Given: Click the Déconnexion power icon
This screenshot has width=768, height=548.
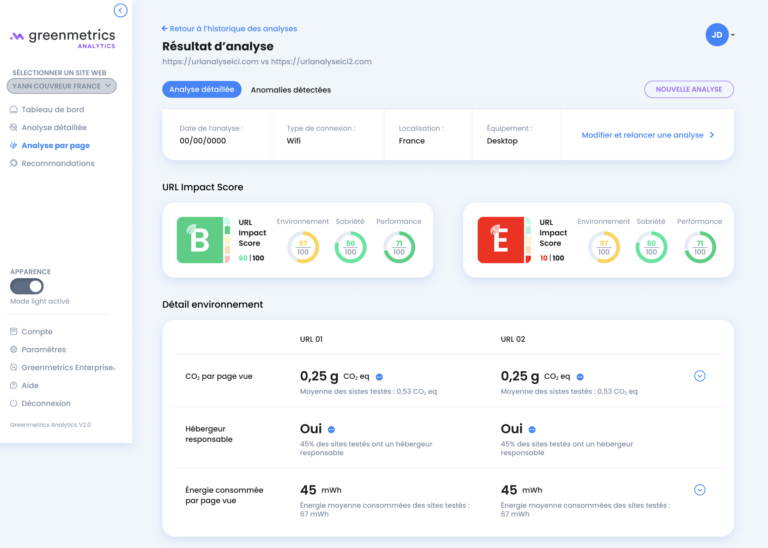Looking at the screenshot, I should point(14,403).
